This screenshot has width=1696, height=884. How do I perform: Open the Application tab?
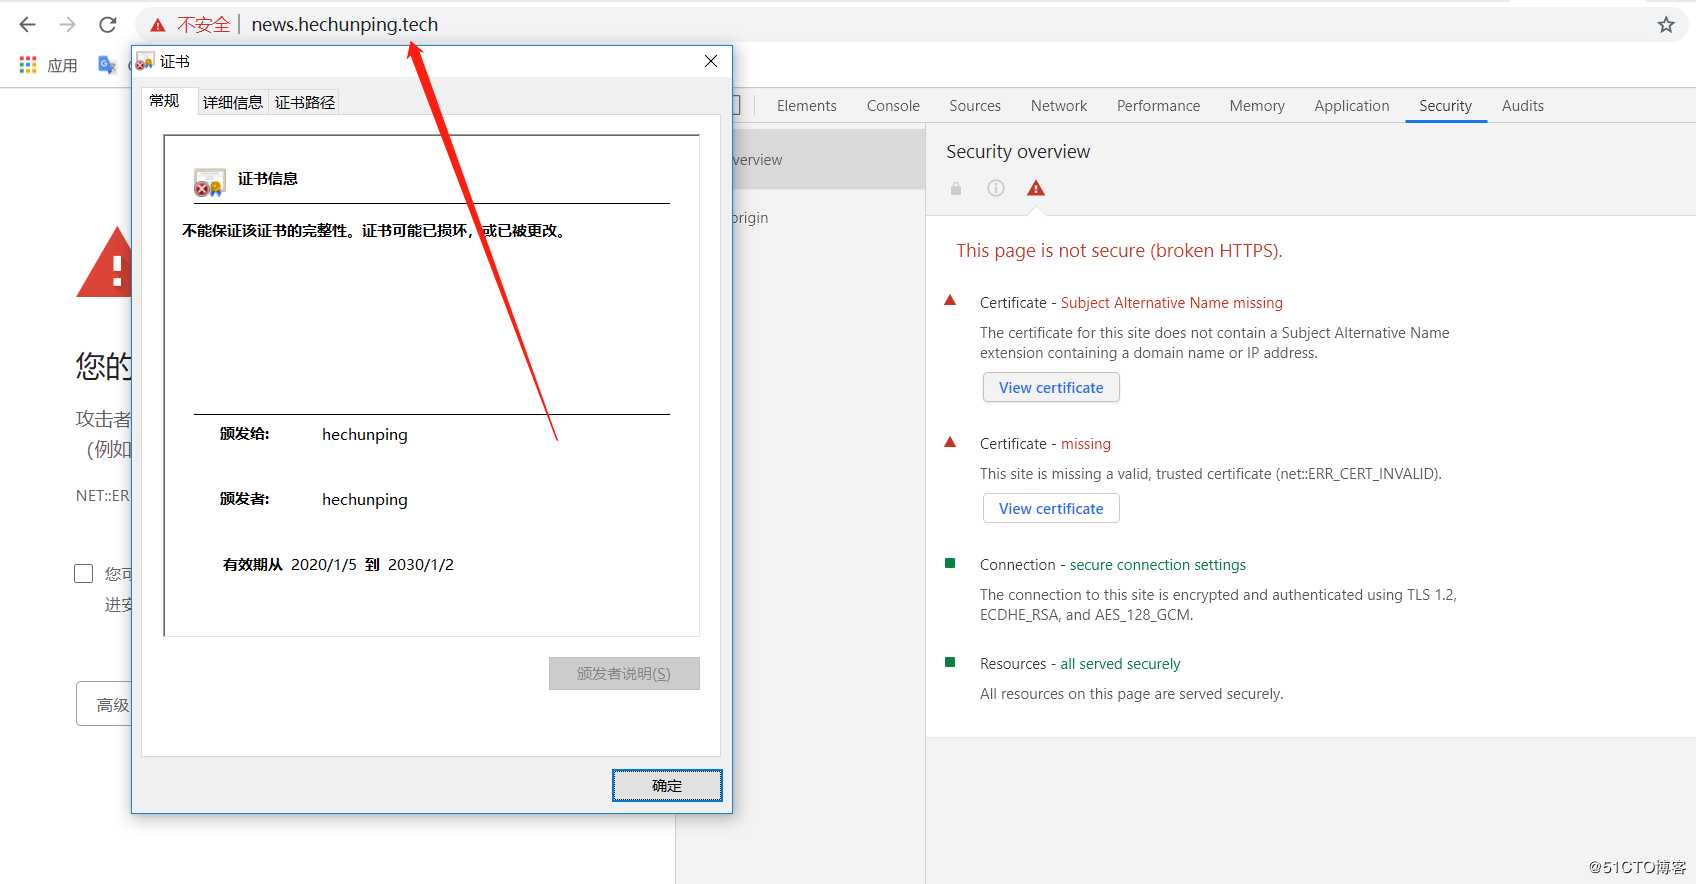pyautogui.click(x=1352, y=106)
